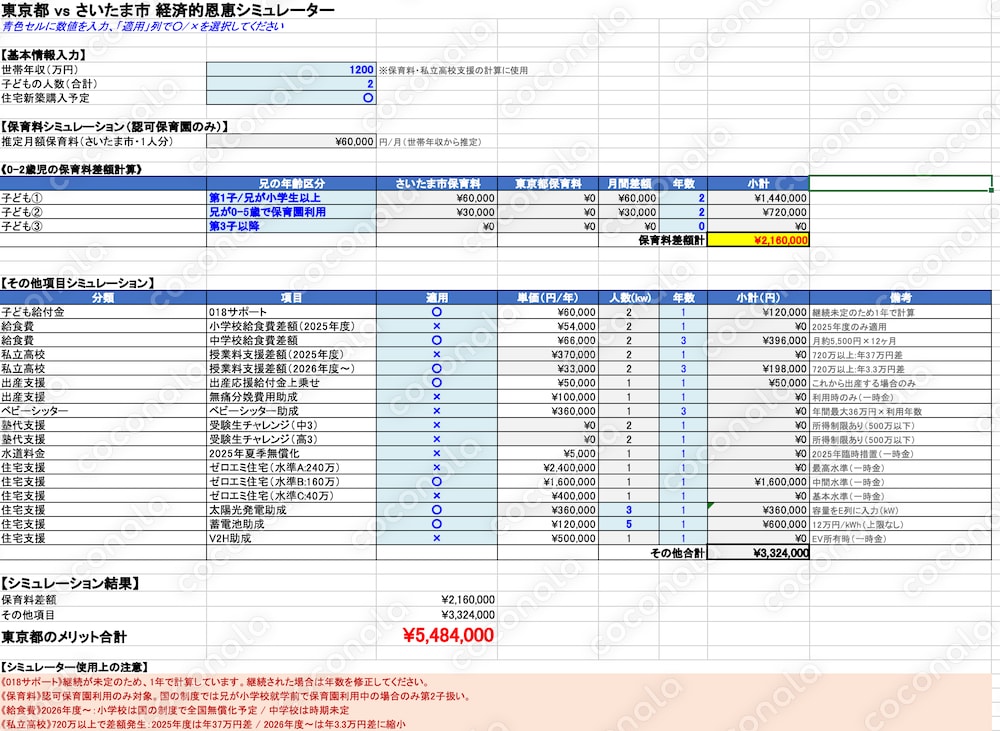This screenshot has height=731, width=1000.
Task: Toggle the 適用 cell for ベビーシッター助成
Action: (437, 411)
